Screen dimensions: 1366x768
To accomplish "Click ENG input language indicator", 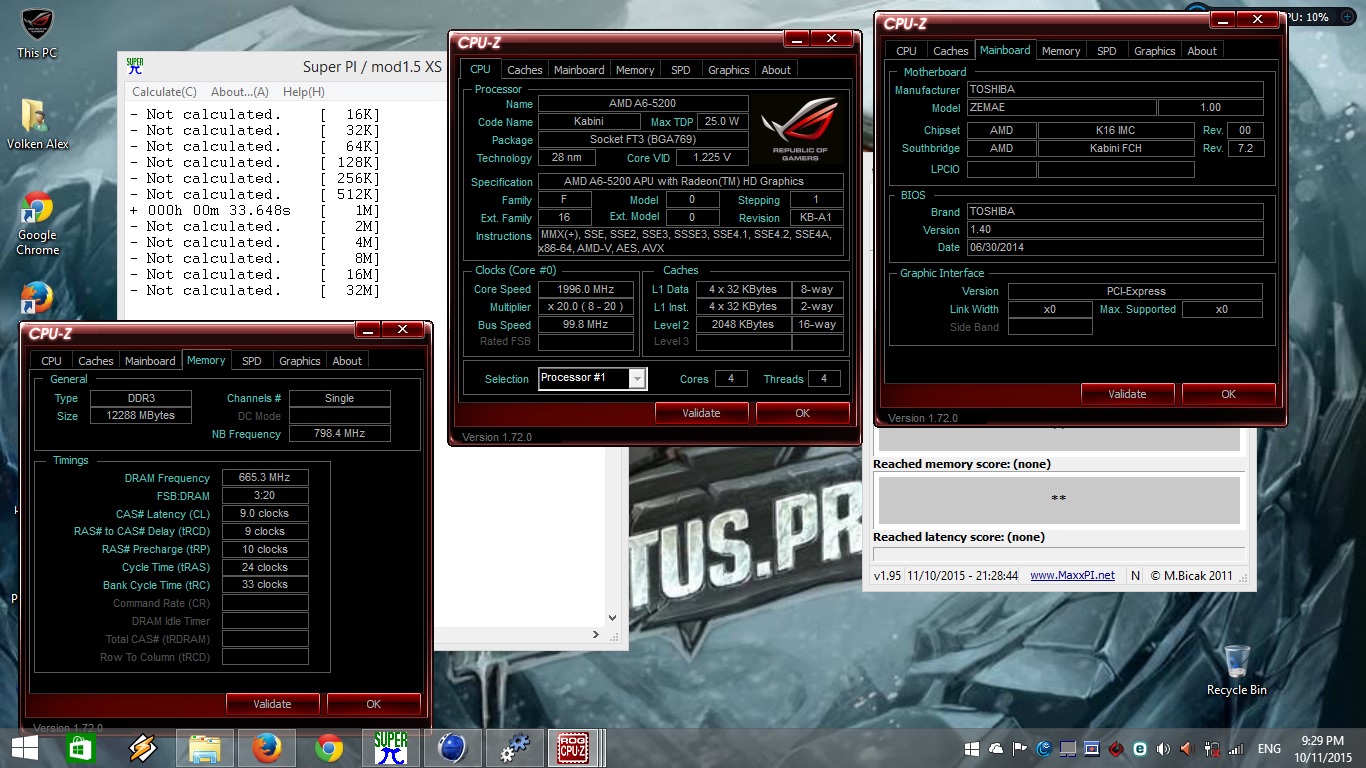I will point(1269,749).
